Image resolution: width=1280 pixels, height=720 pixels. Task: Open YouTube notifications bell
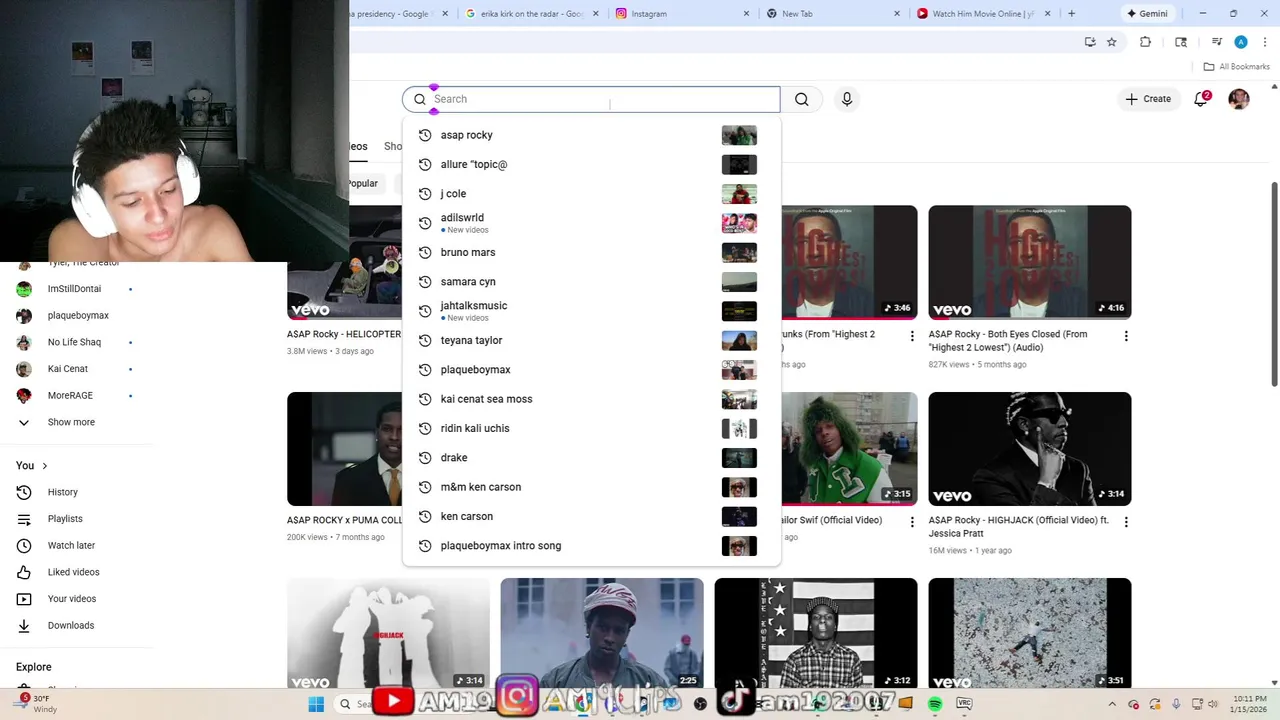pos(1201,99)
